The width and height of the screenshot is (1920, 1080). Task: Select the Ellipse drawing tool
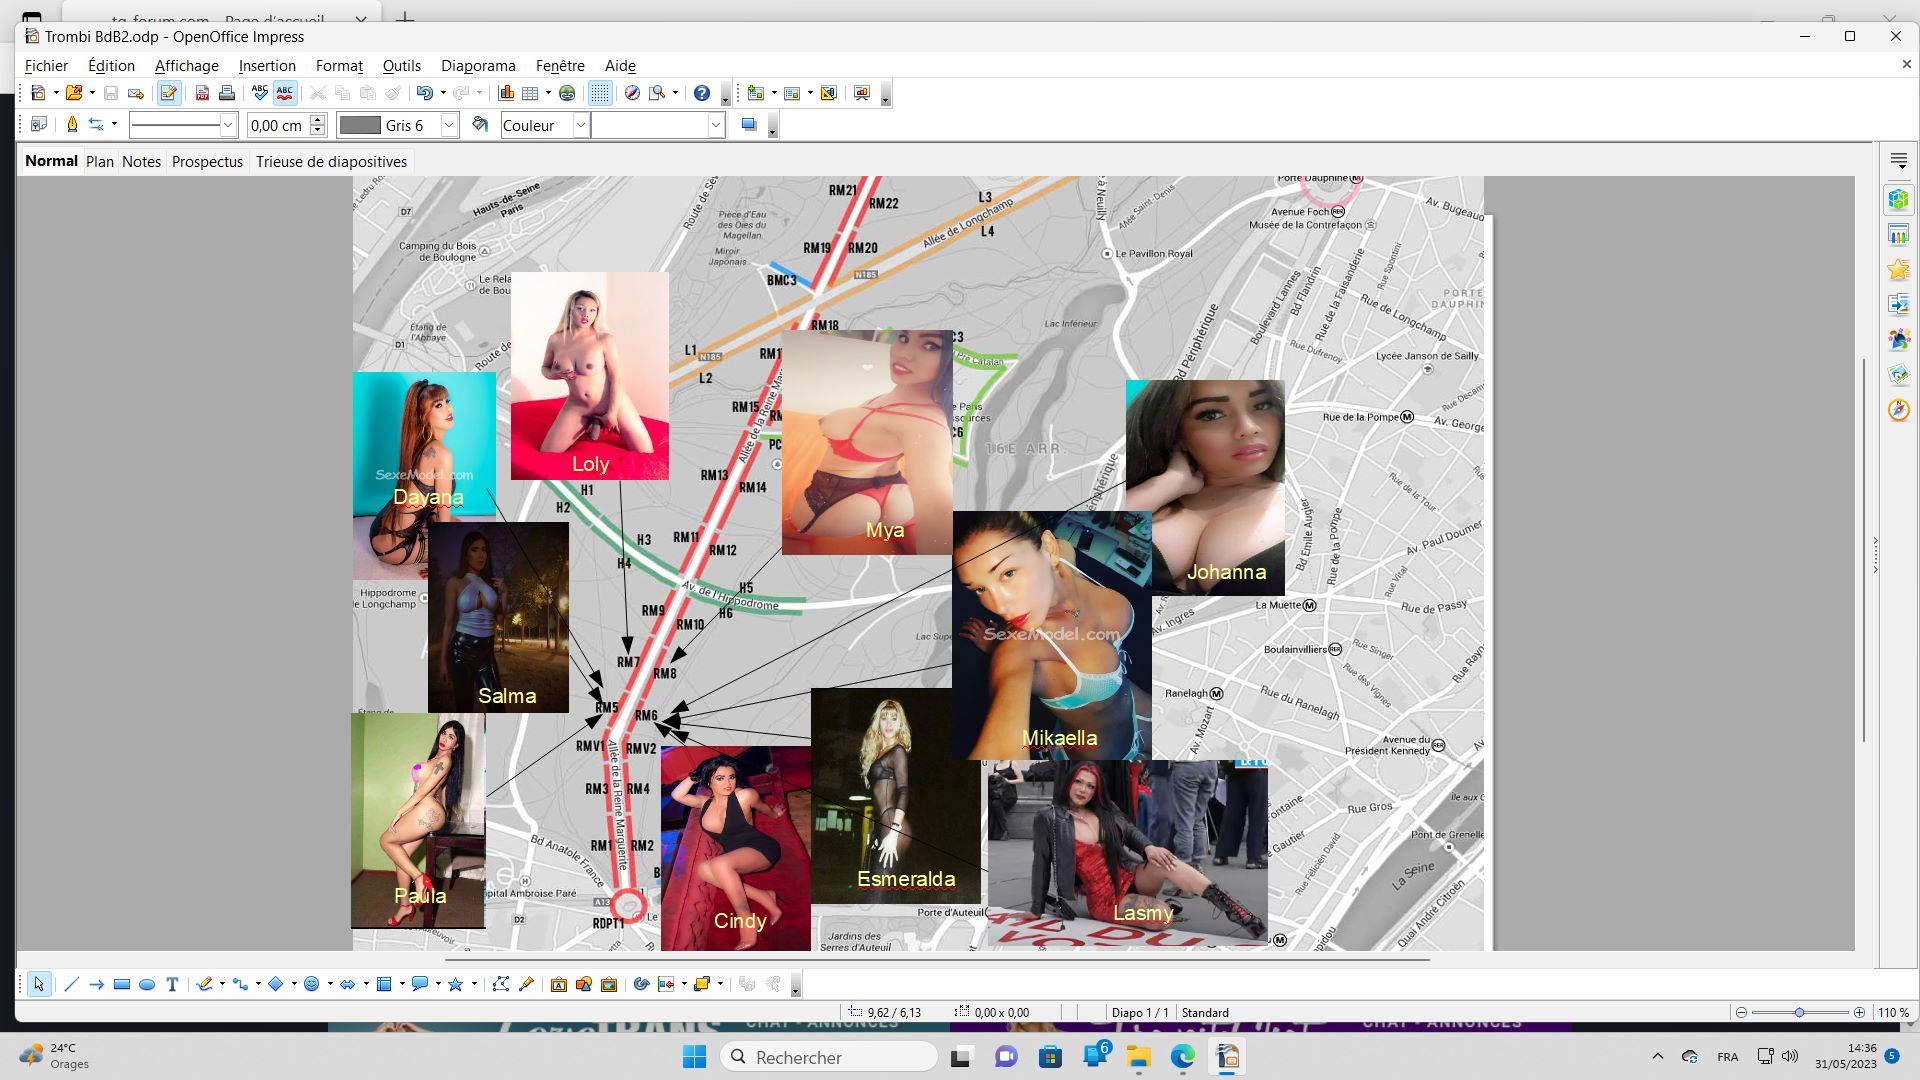coord(147,985)
